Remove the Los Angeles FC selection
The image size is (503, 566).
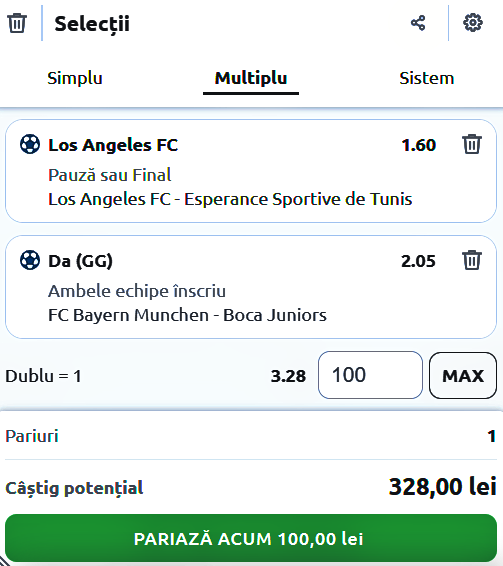[x=472, y=144]
